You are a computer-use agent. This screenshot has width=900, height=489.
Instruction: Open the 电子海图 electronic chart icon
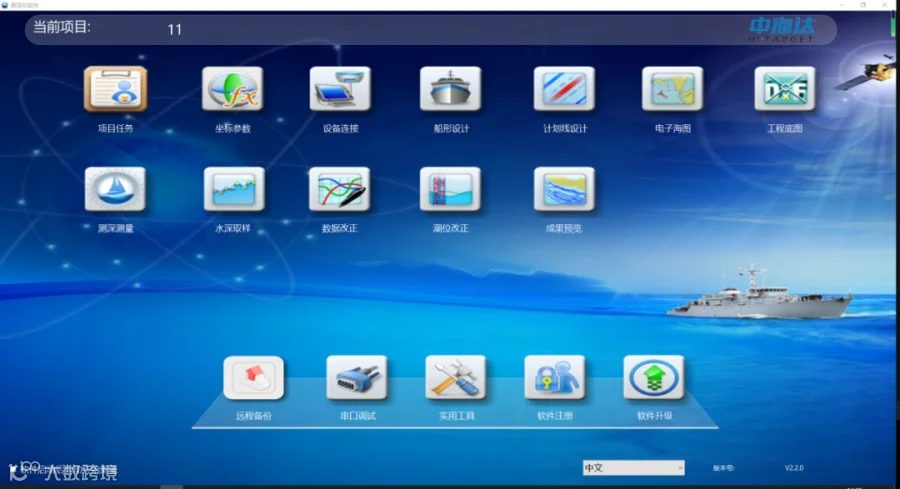point(673,89)
